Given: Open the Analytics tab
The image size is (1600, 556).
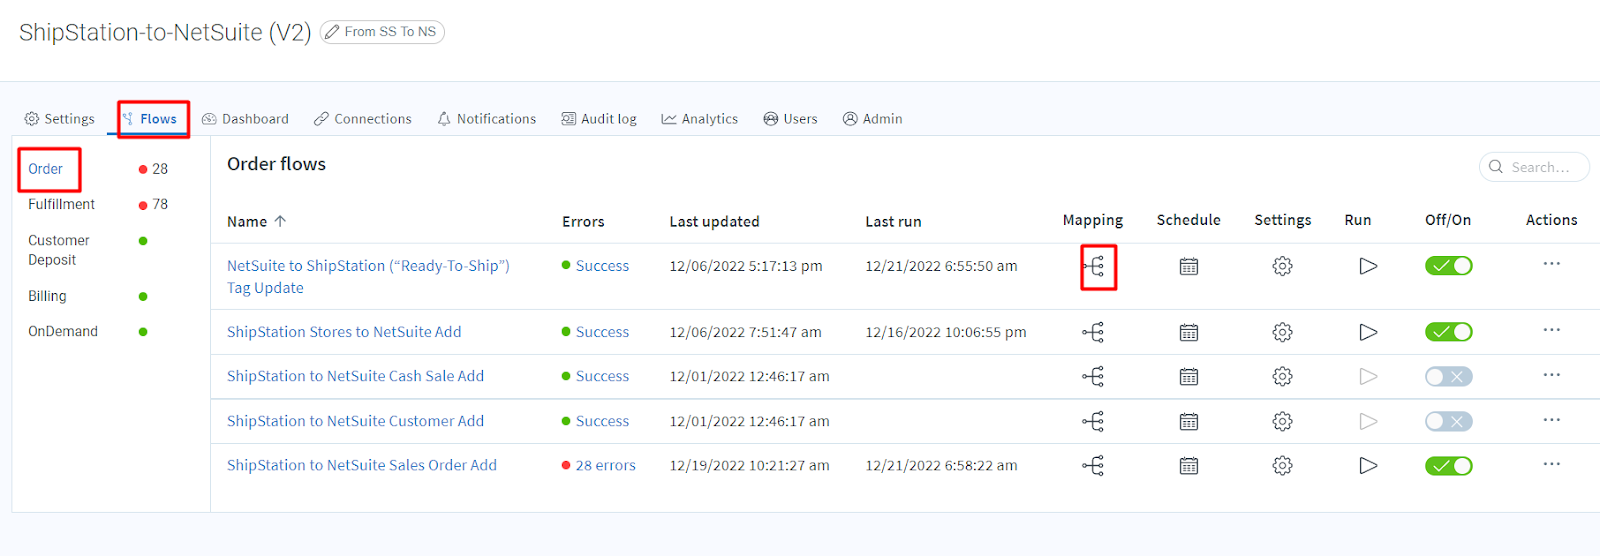Looking at the screenshot, I should (x=700, y=119).
